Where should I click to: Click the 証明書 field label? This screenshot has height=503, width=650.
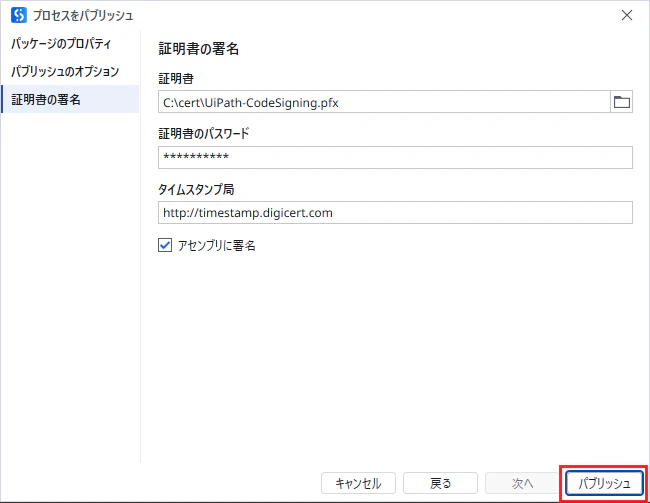point(176,78)
